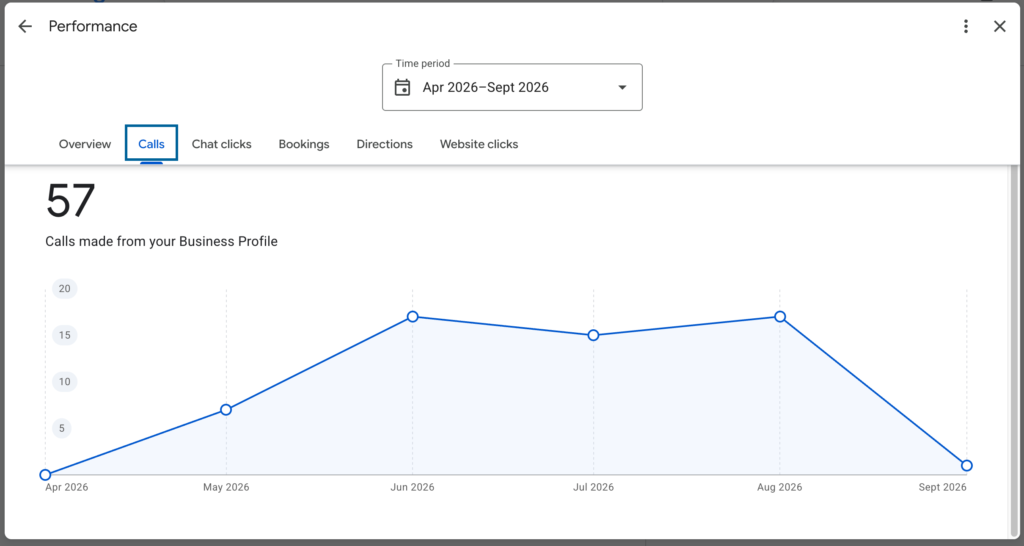Click the Sept 2026 chart data point

(x=967, y=466)
